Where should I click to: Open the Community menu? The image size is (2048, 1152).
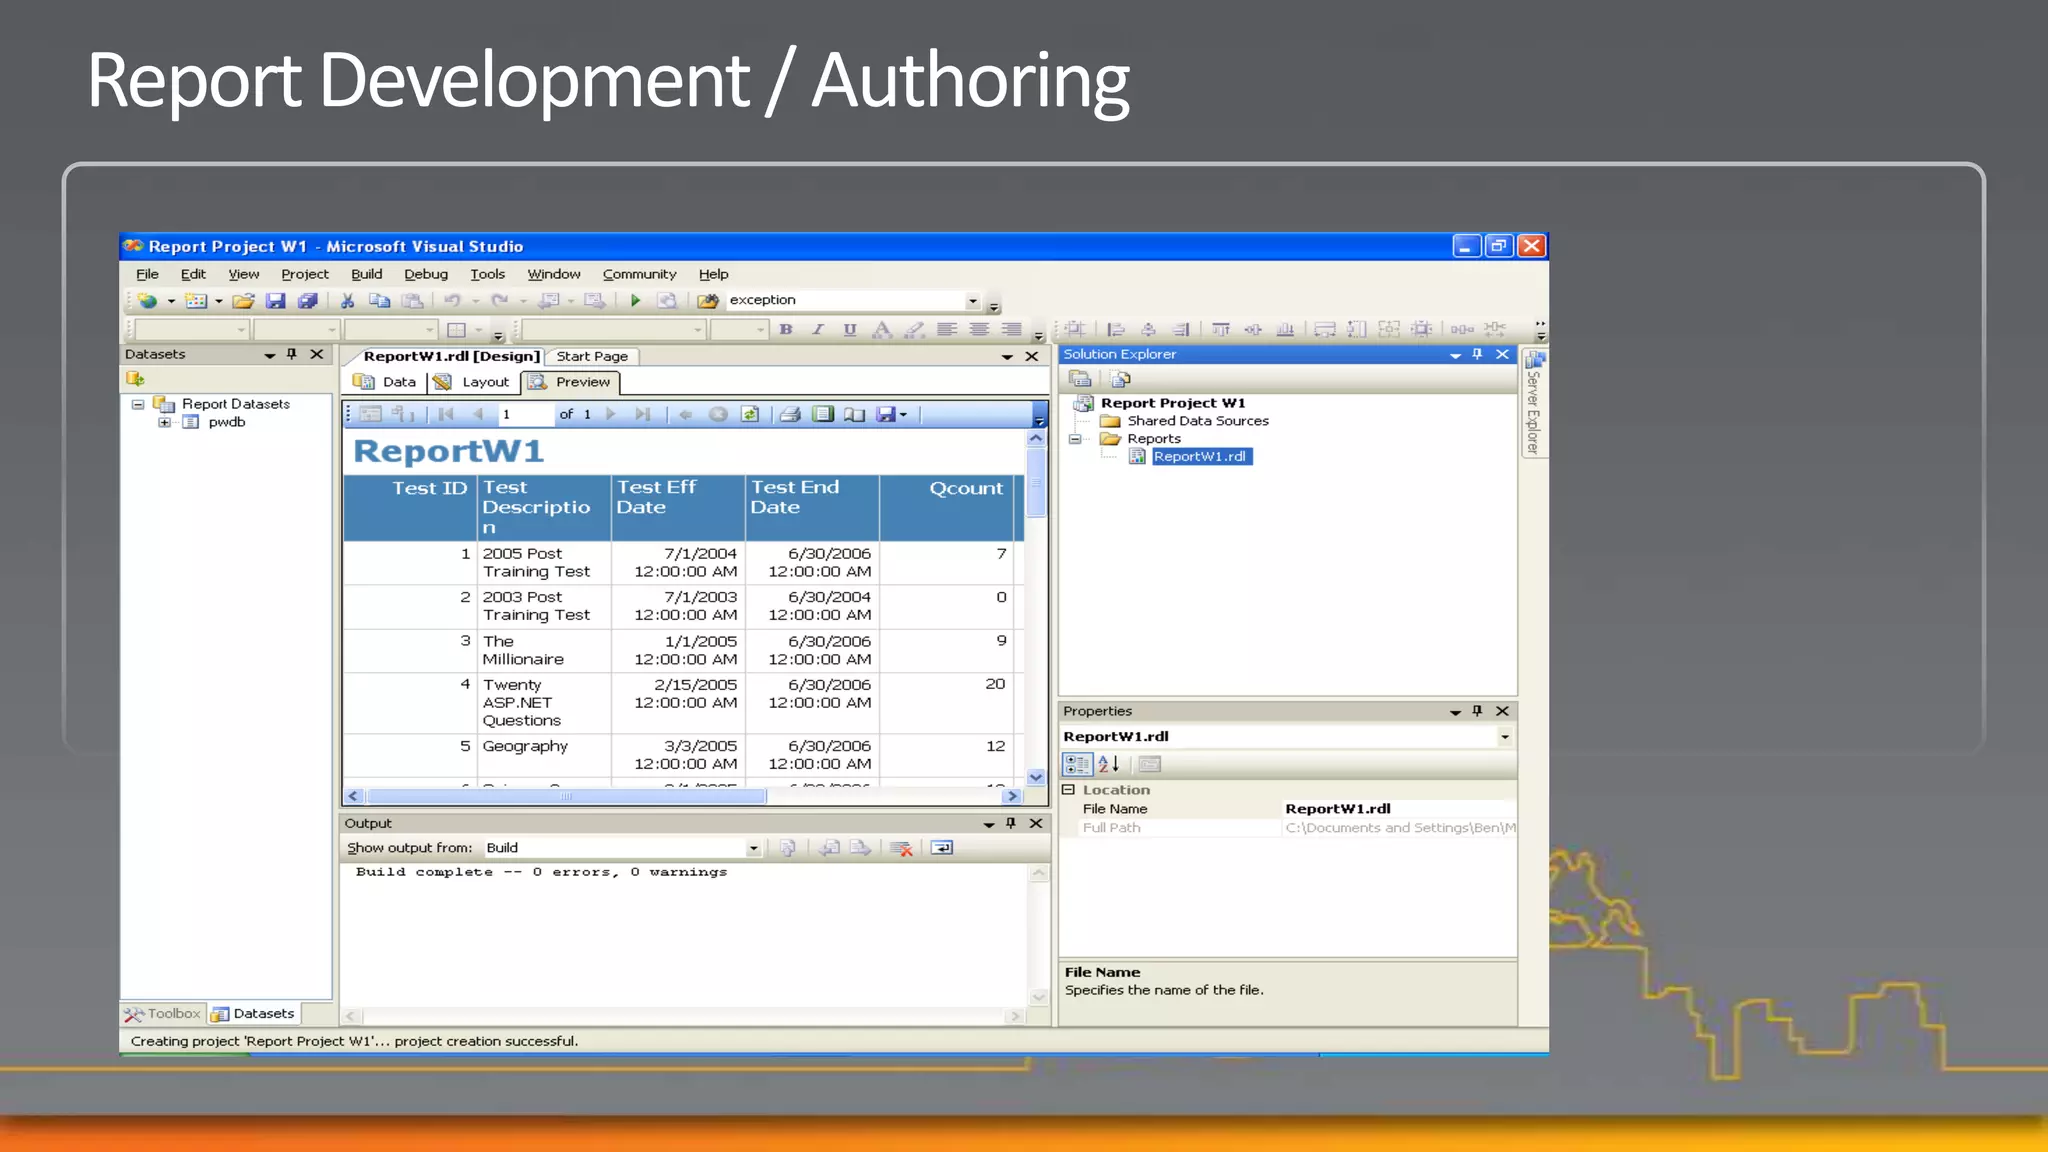coord(639,274)
